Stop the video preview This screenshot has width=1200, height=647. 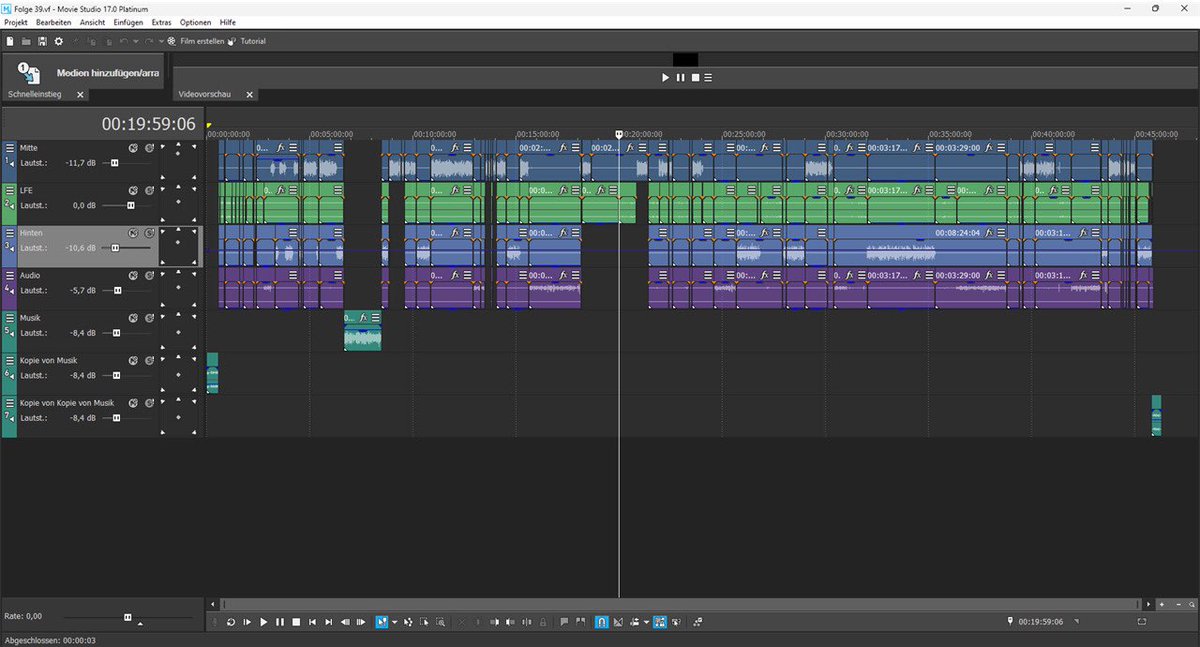695,77
